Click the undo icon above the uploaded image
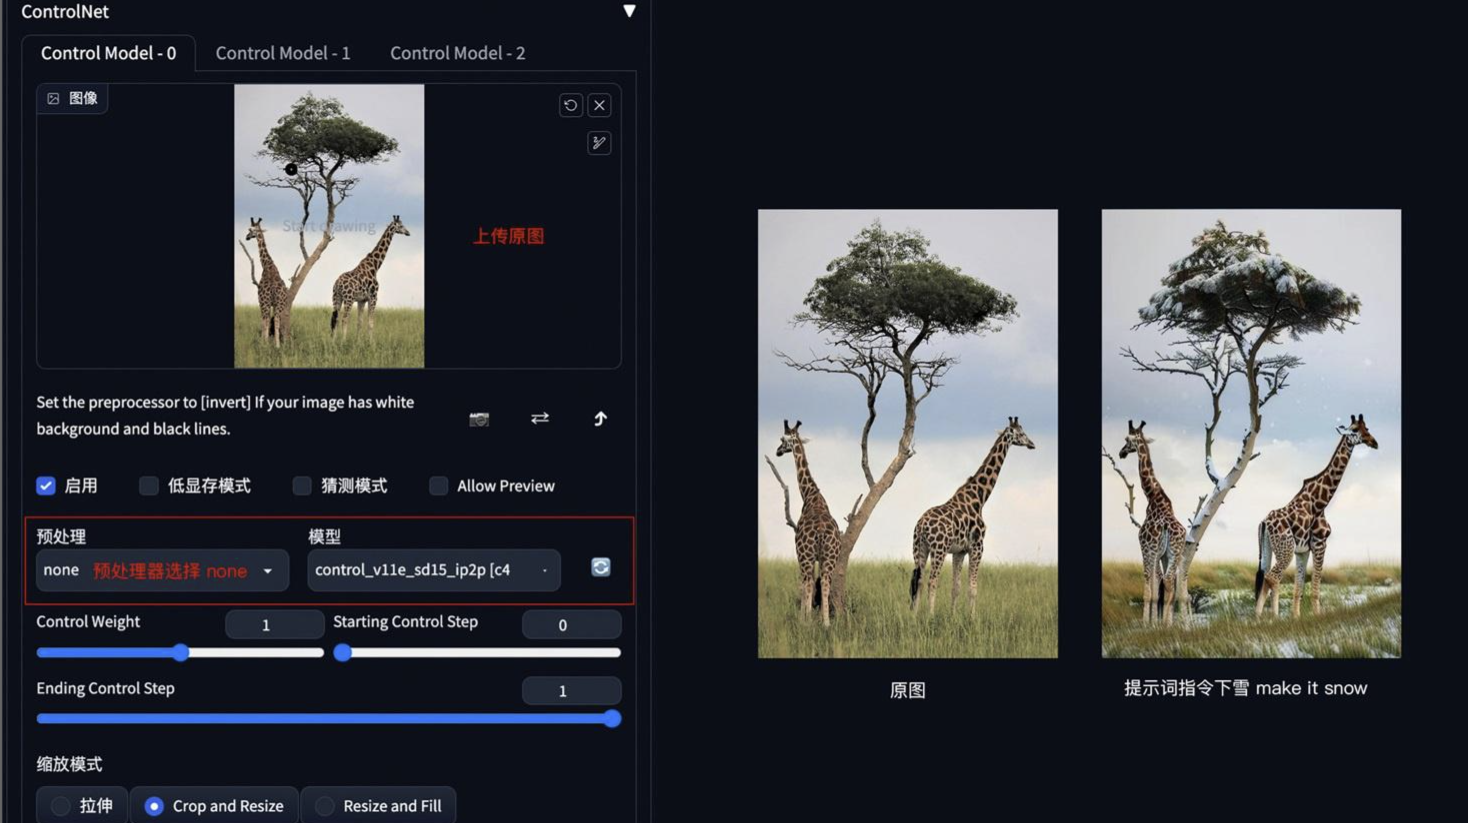 pyautogui.click(x=570, y=105)
